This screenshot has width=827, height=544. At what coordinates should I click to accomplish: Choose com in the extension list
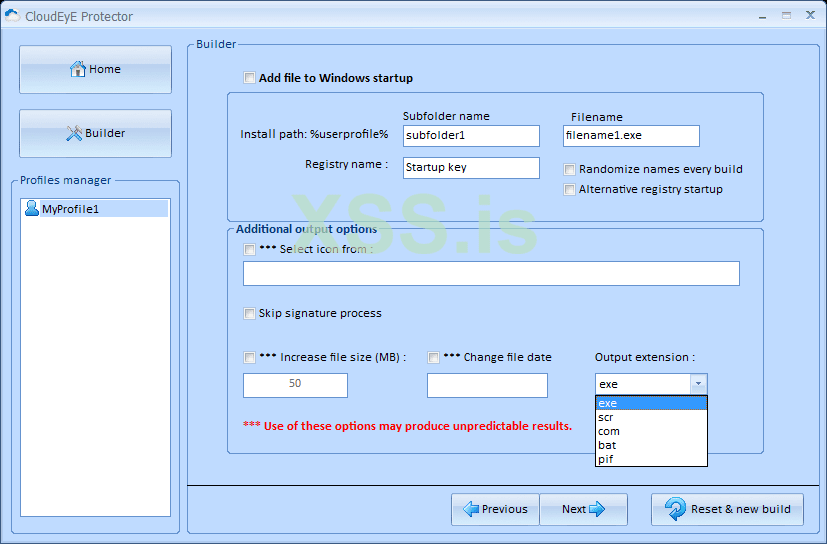[651, 432]
